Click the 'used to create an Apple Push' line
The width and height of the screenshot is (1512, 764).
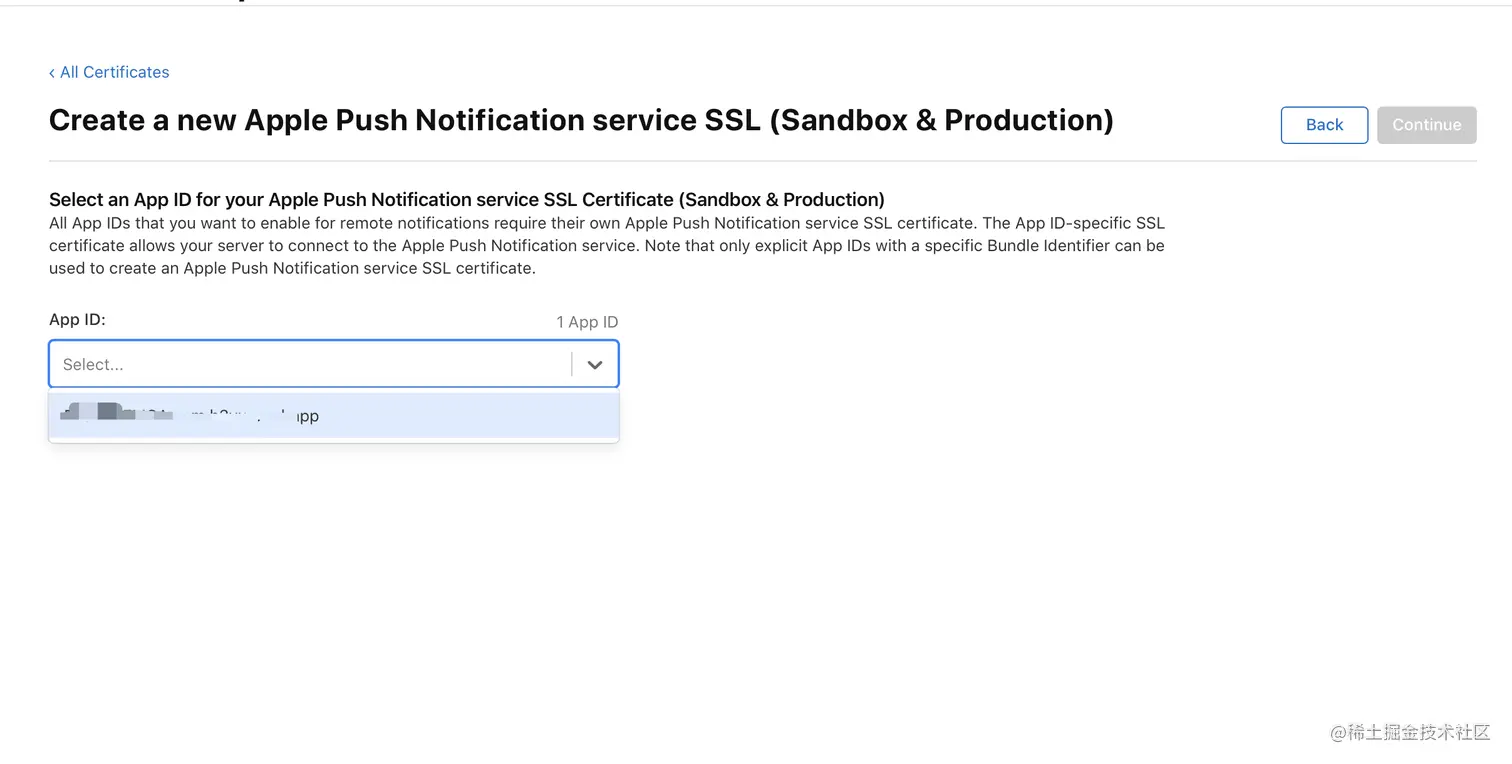click(x=292, y=268)
